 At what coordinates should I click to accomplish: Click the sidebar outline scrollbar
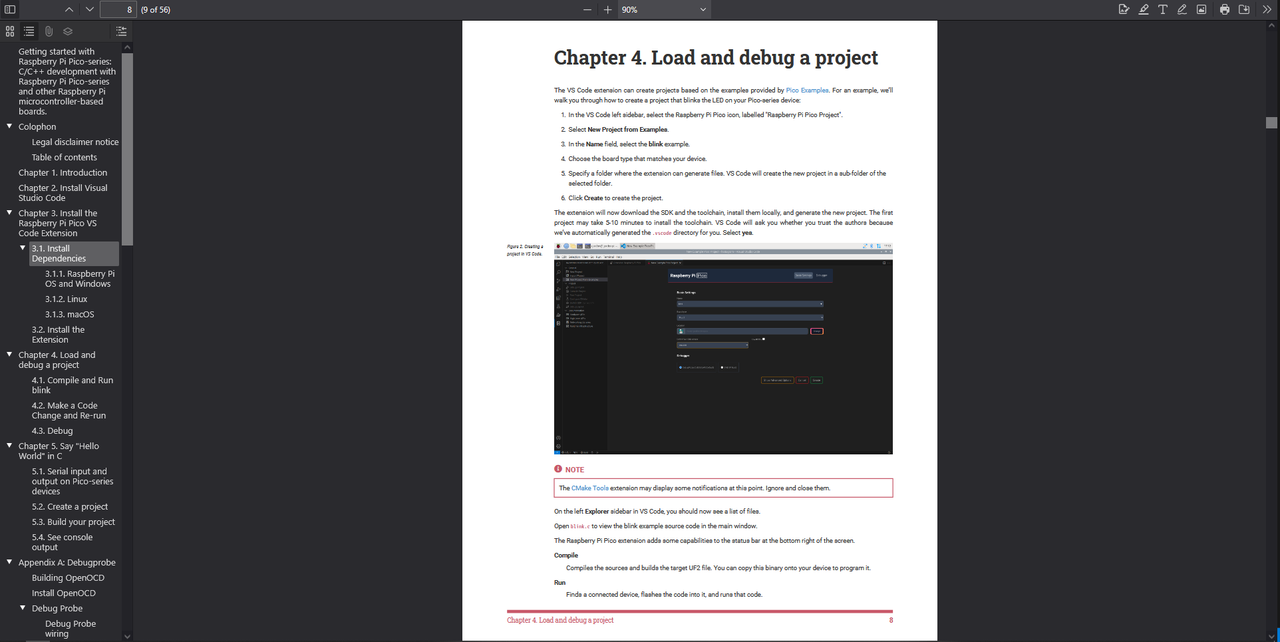tap(127, 148)
